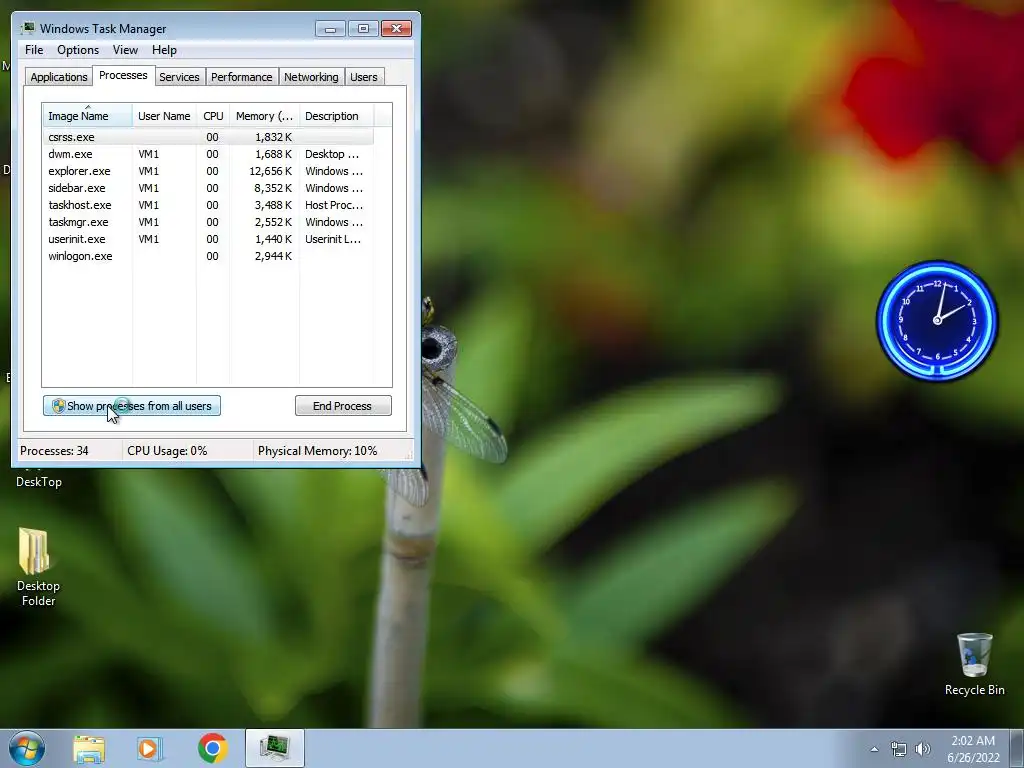Open the volume speaker tray icon
Image resolution: width=1024 pixels, height=768 pixels.
point(923,749)
